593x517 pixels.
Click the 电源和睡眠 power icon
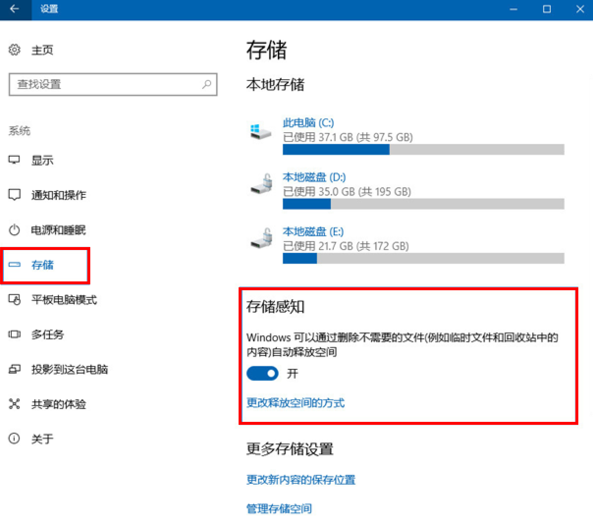[x=14, y=230]
